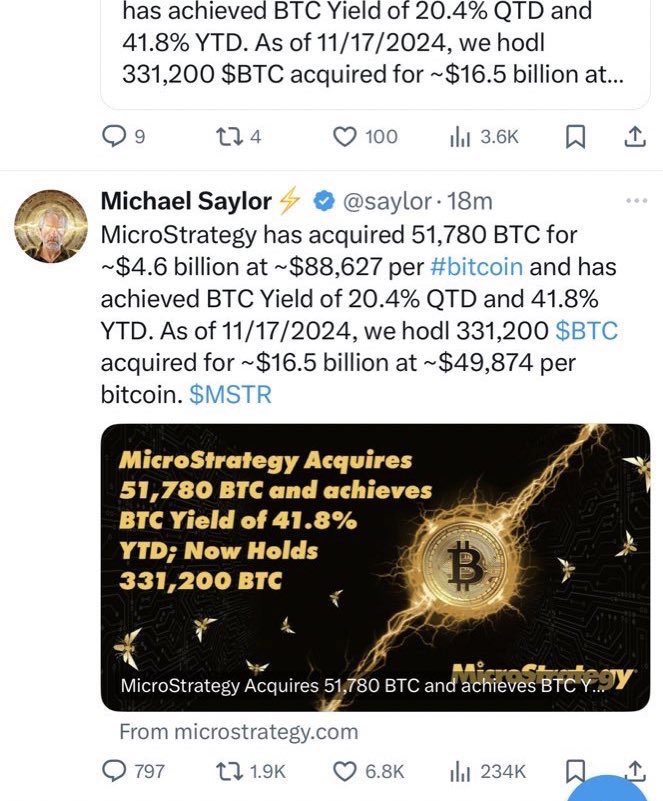This screenshot has height=801, width=663.
Task: Open the more options ellipsis menu
Action: 634,201
